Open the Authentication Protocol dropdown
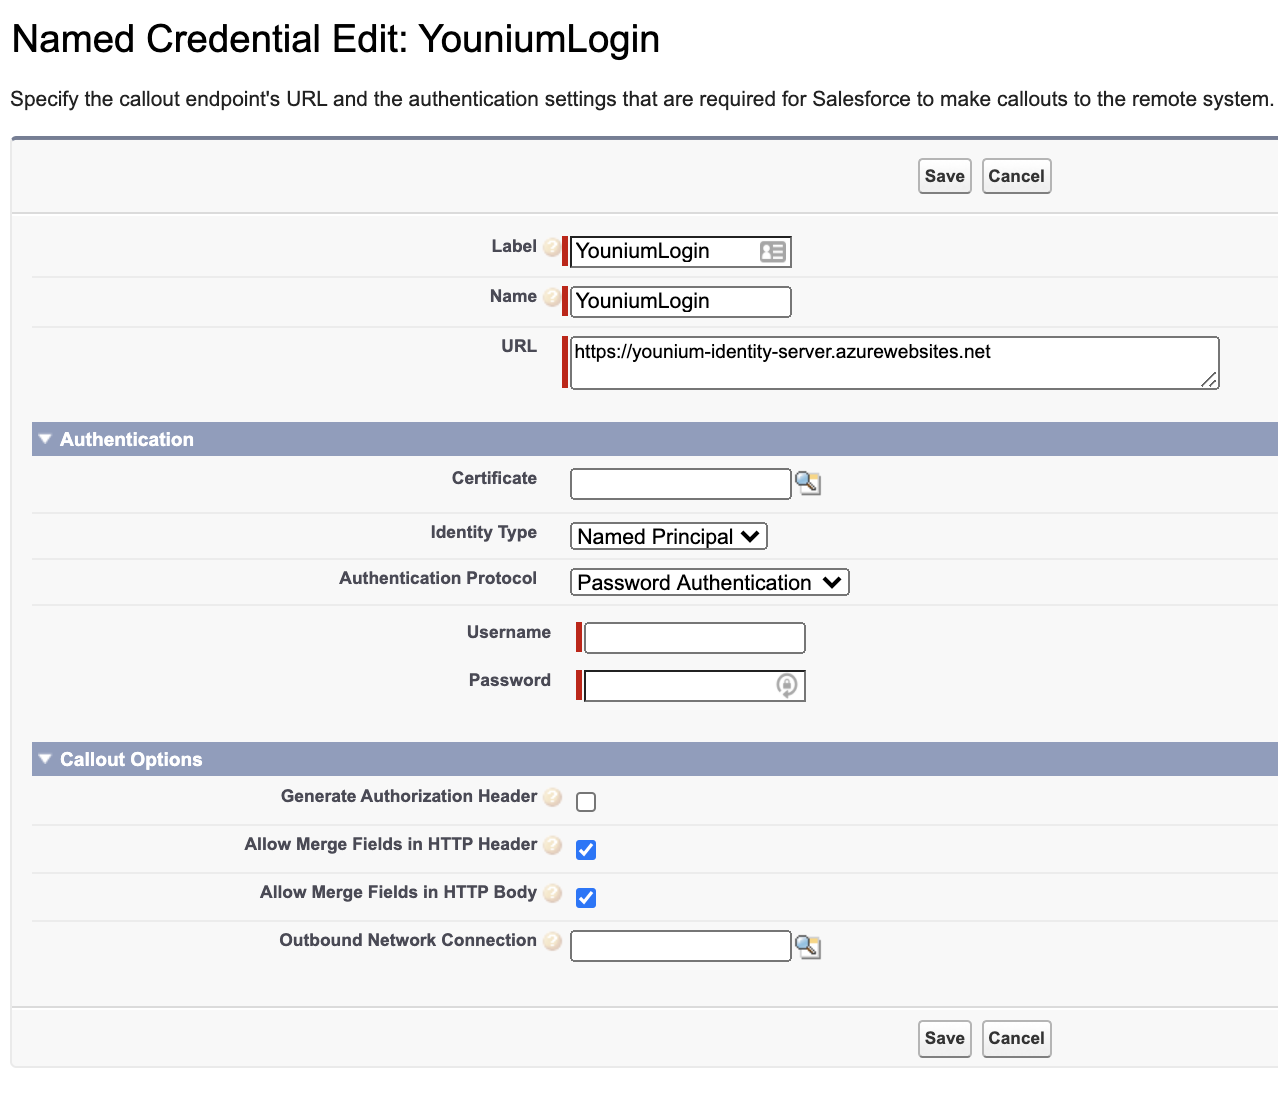Viewport: 1278px width, 1096px height. pos(710,583)
